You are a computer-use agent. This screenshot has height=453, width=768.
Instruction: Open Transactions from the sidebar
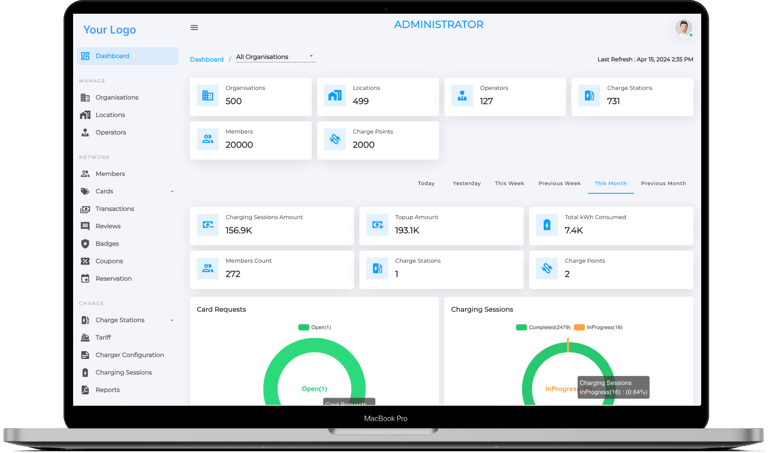click(115, 209)
